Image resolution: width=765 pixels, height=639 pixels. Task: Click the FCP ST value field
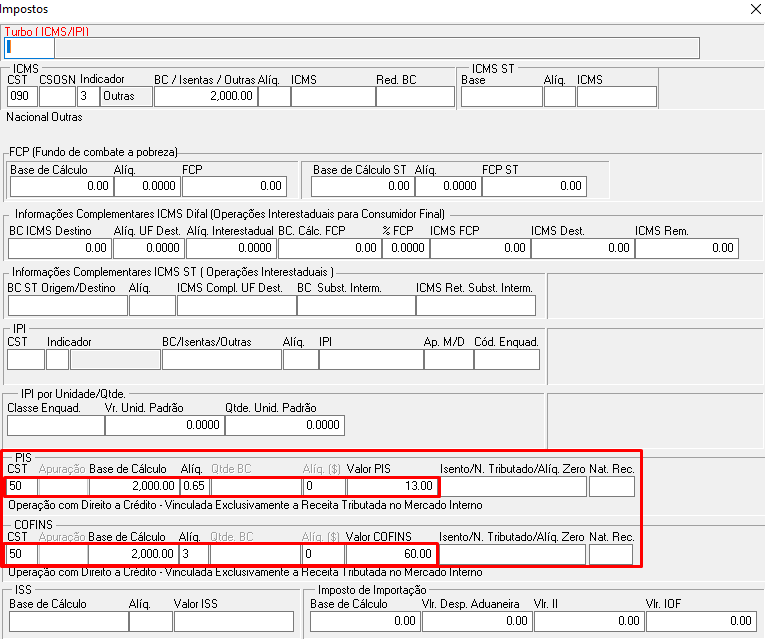coord(534,186)
